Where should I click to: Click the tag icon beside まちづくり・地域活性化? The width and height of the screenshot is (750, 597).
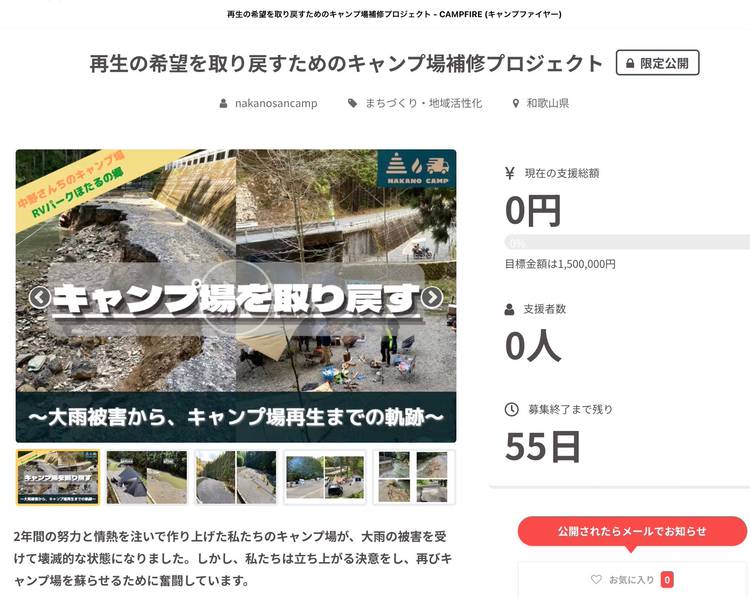click(x=352, y=103)
